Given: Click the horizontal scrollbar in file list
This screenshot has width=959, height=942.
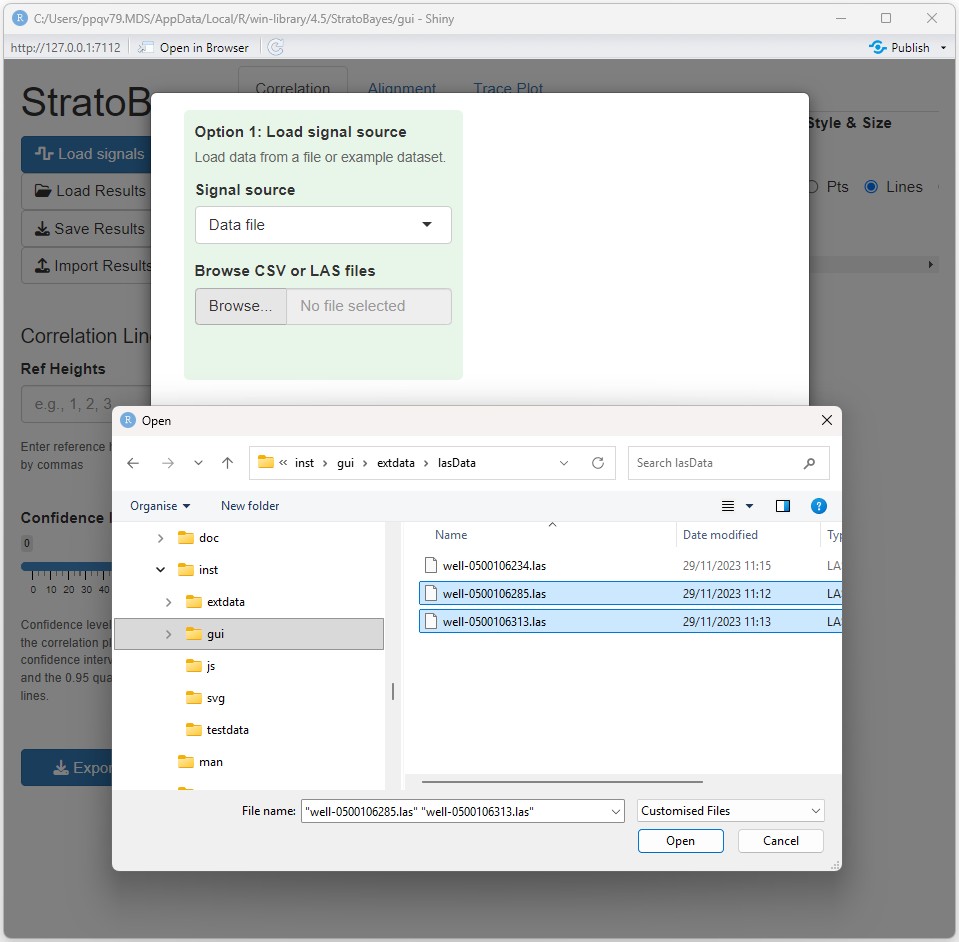Looking at the screenshot, I should click(562, 782).
